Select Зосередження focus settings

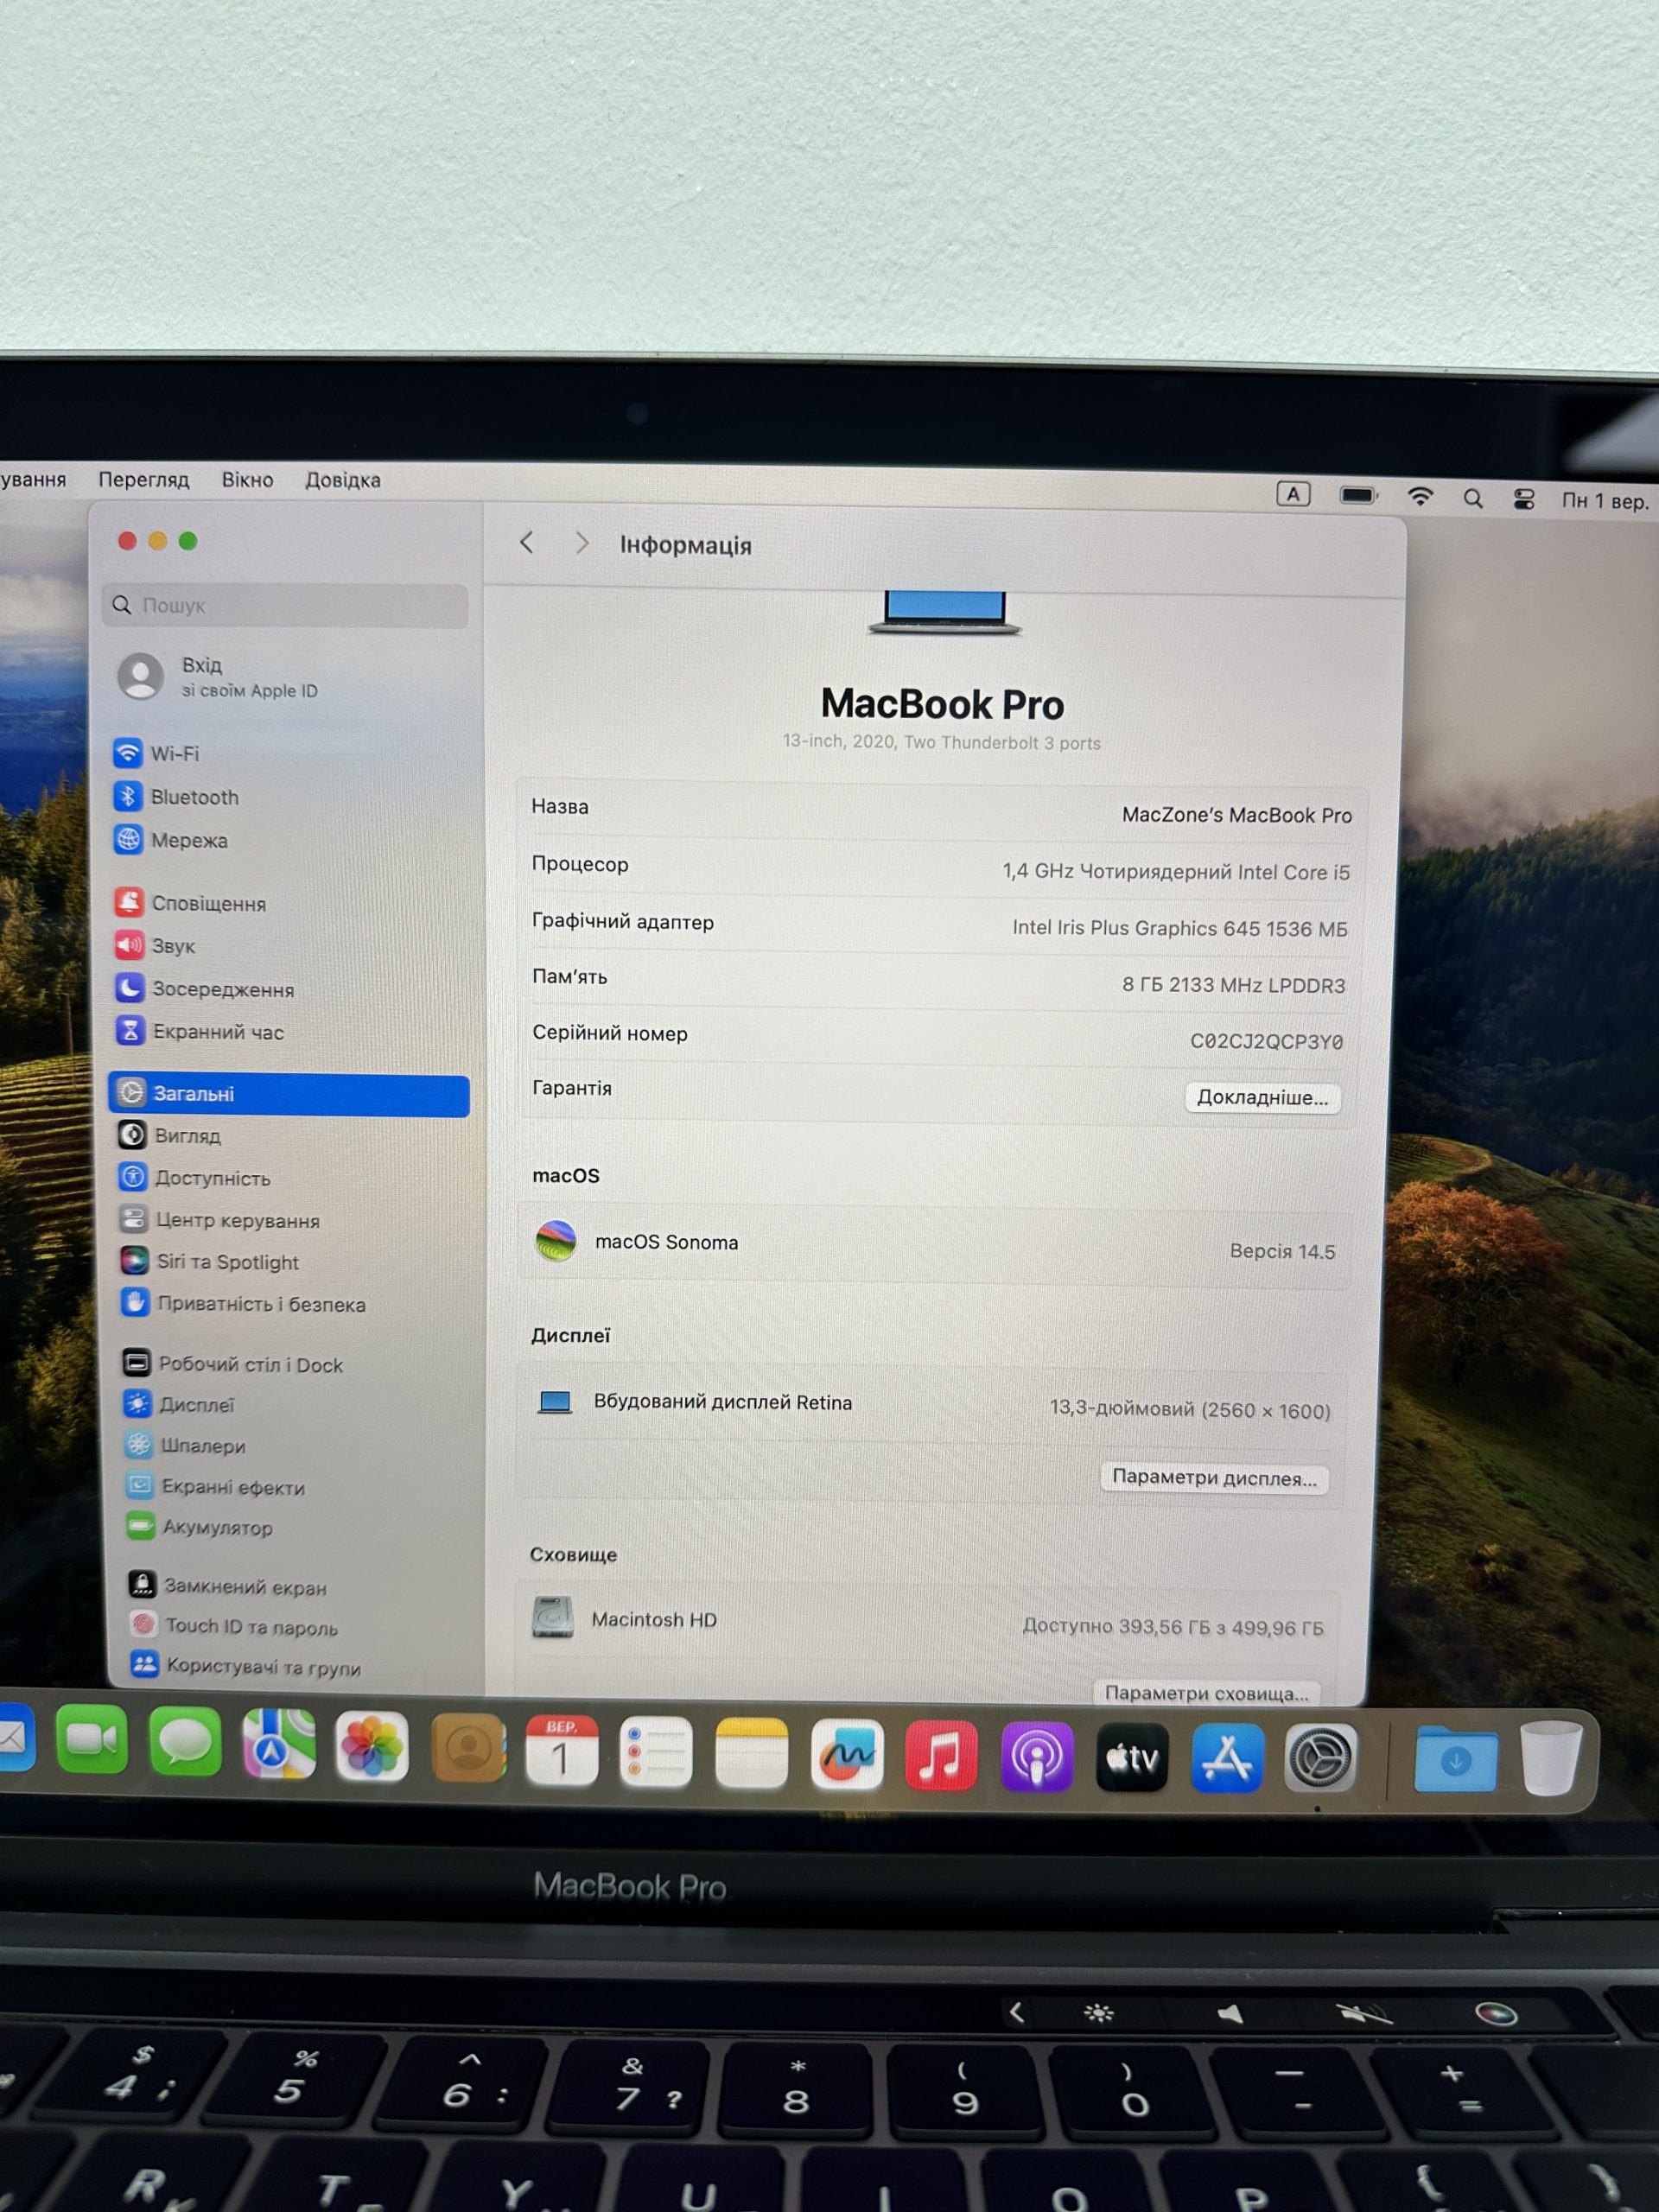pos(205,989)
